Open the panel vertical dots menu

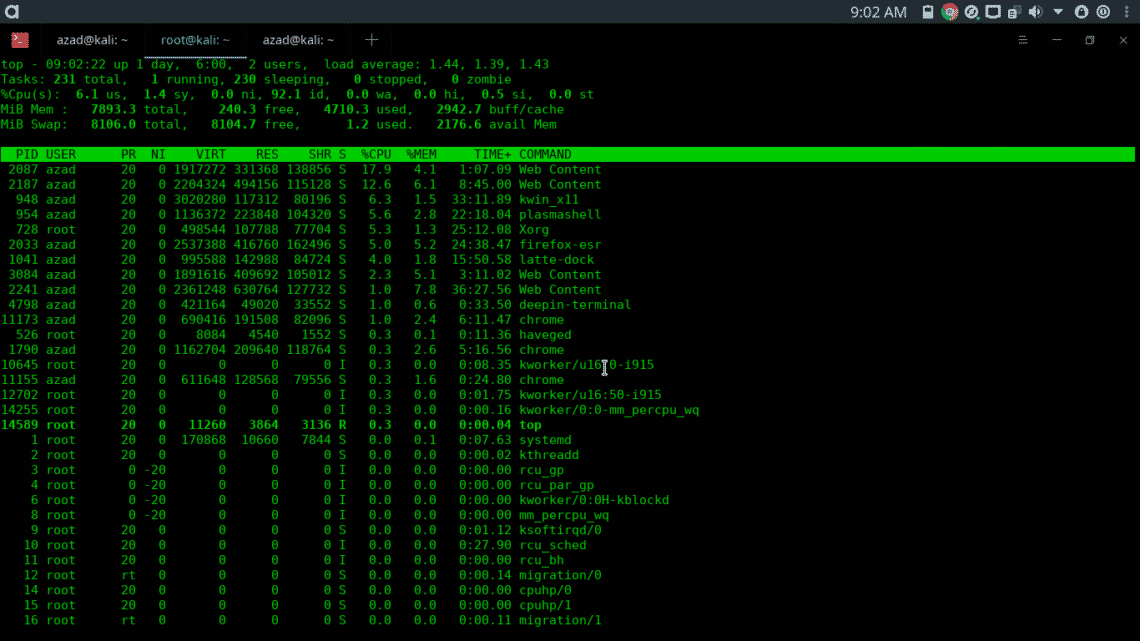point(1126,12)
